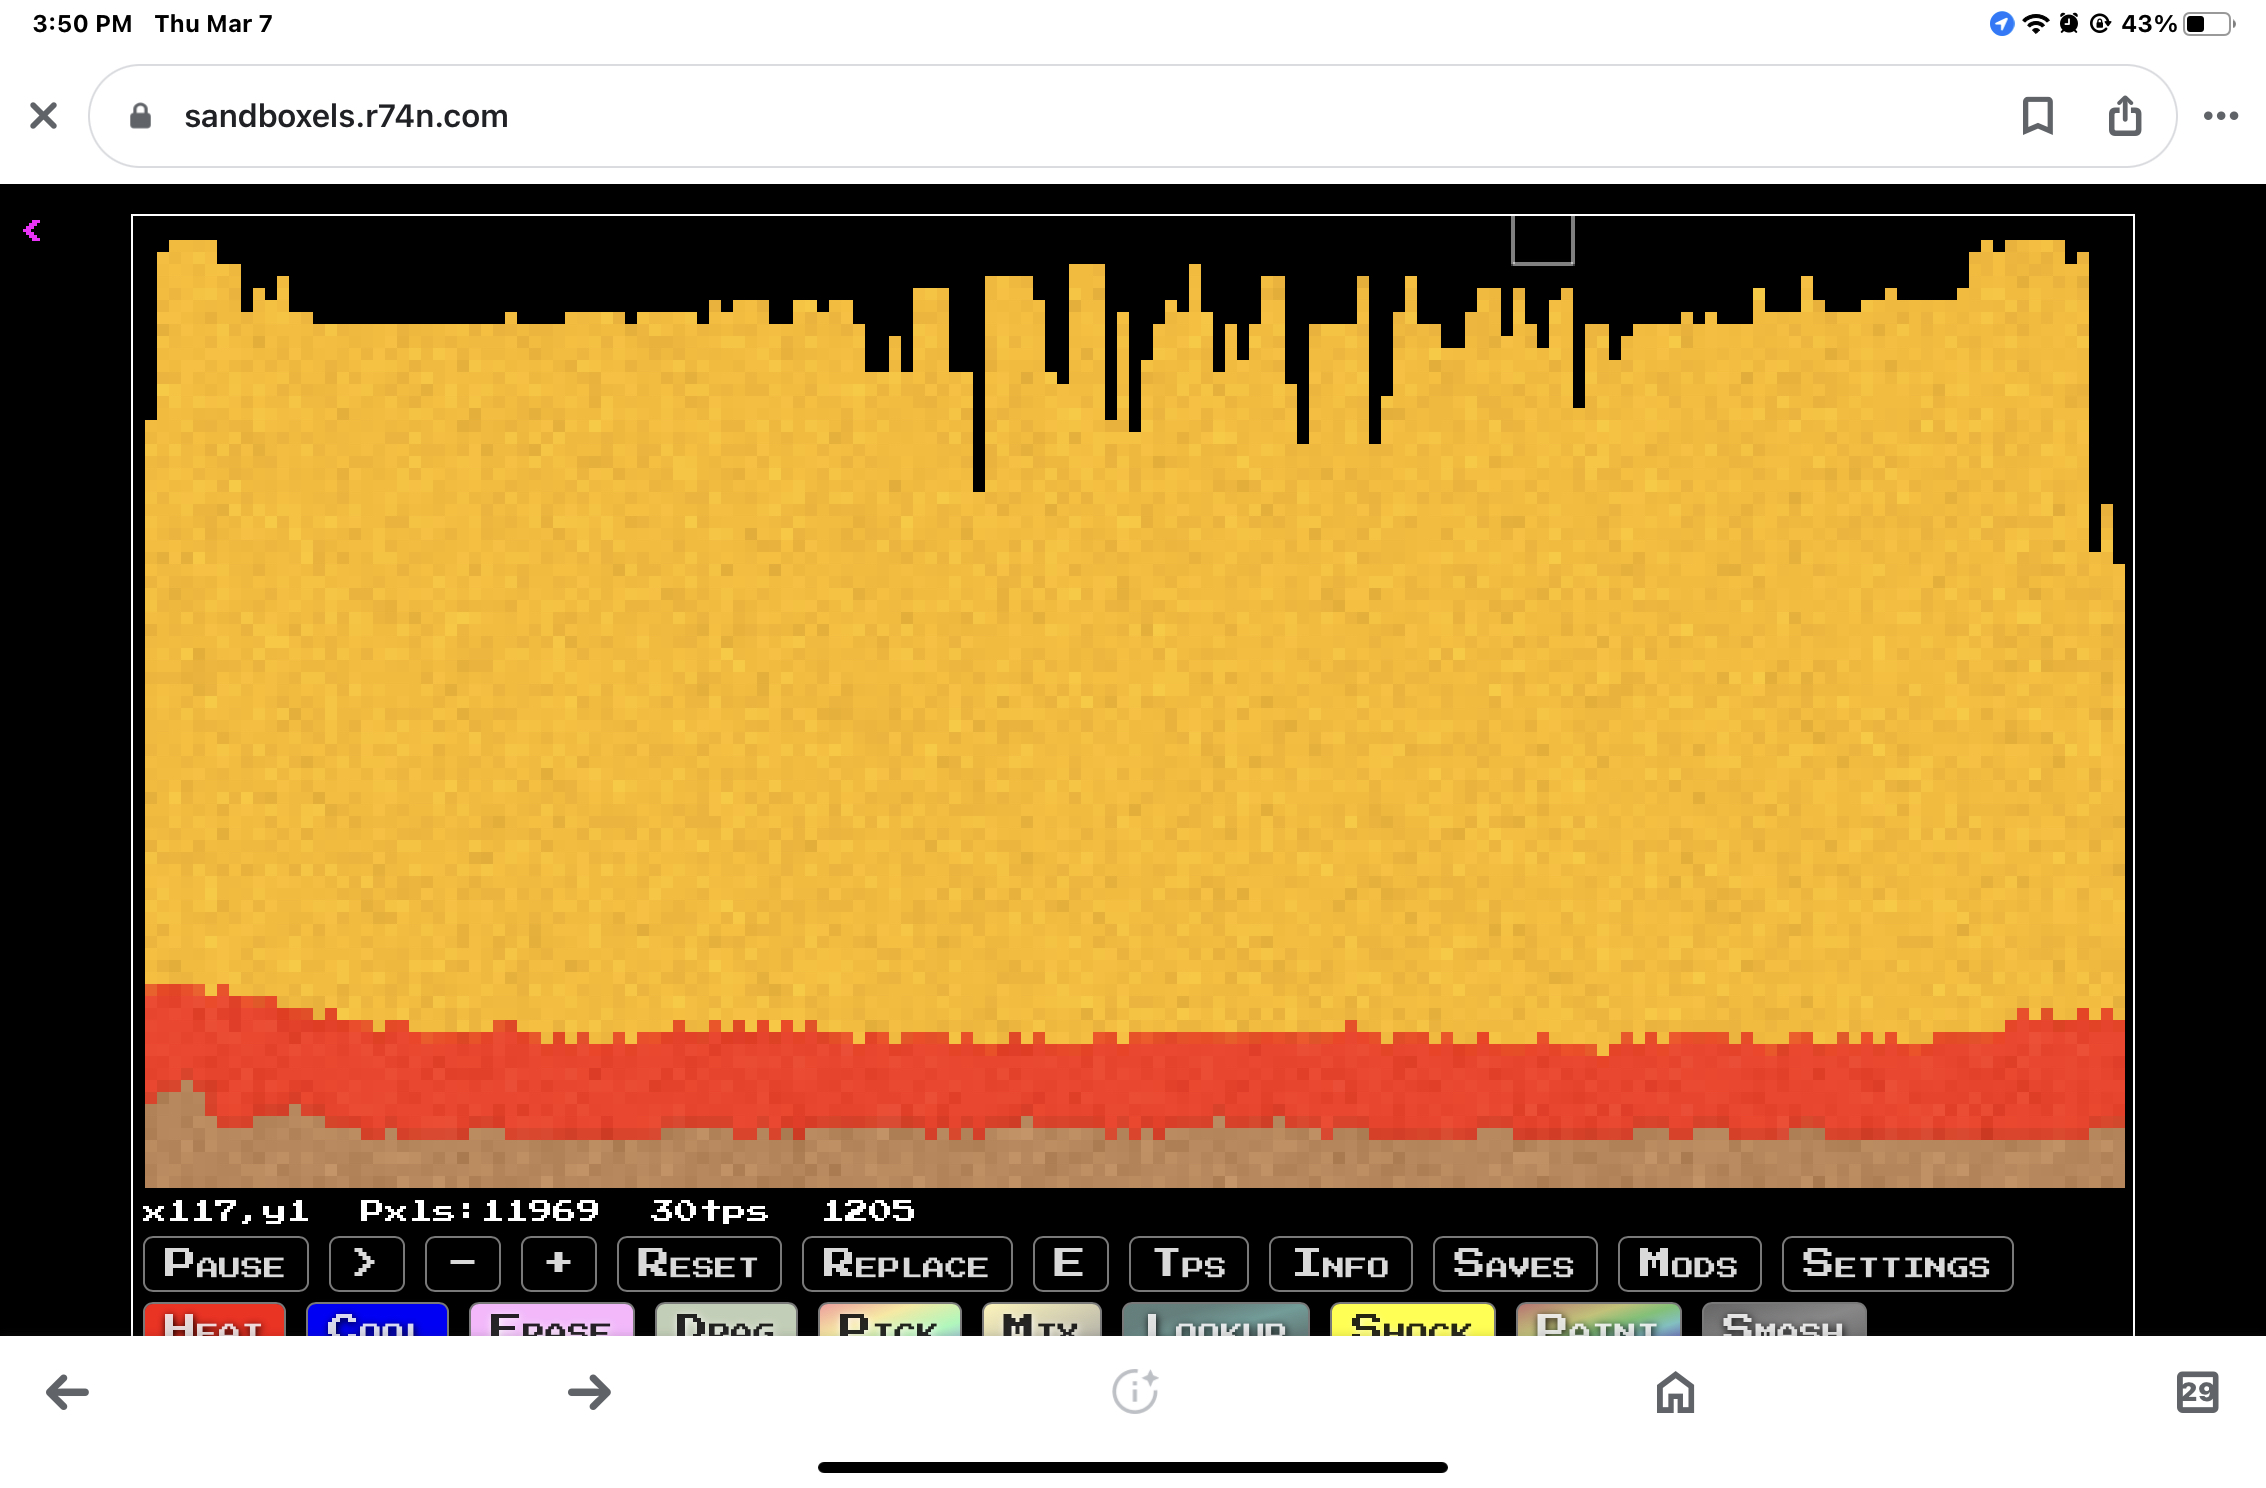Toggle Replace mode
2266x1488 pixels.
(x=906, y=1264)
